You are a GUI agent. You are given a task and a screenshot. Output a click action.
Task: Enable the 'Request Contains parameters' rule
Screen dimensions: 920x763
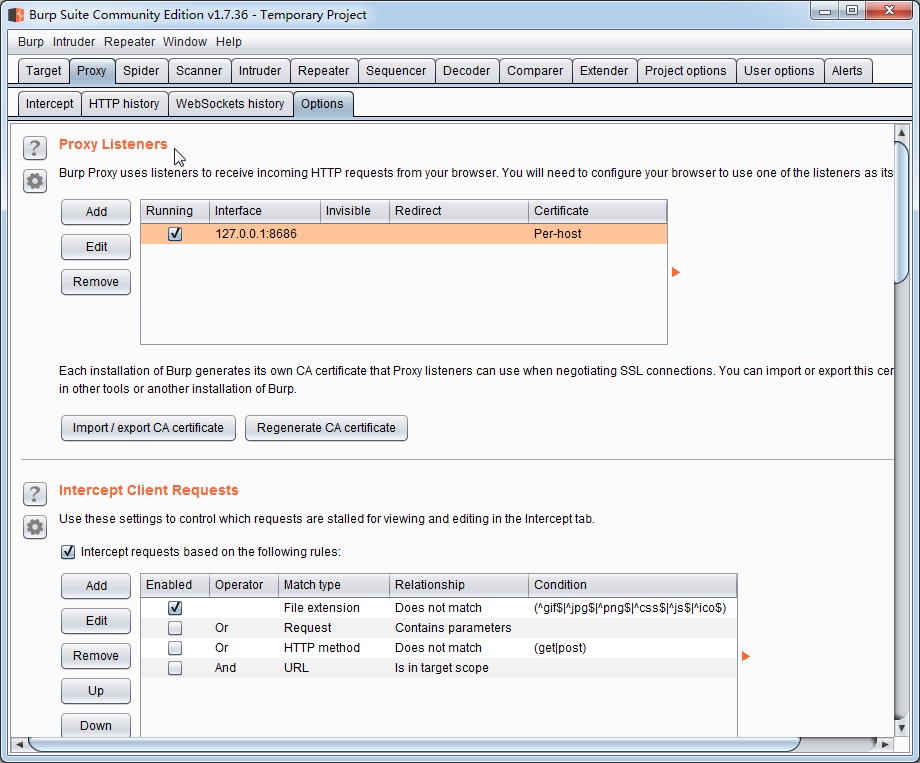175,628
